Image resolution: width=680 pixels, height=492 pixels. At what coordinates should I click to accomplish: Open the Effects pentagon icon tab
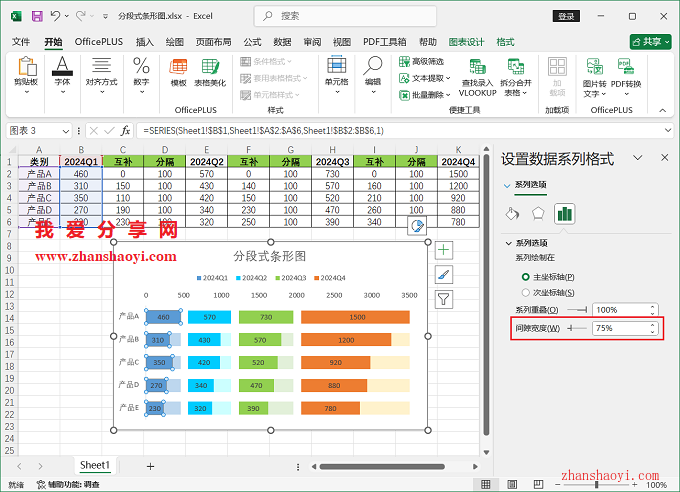pyautogui.click(x=538, y=213)
